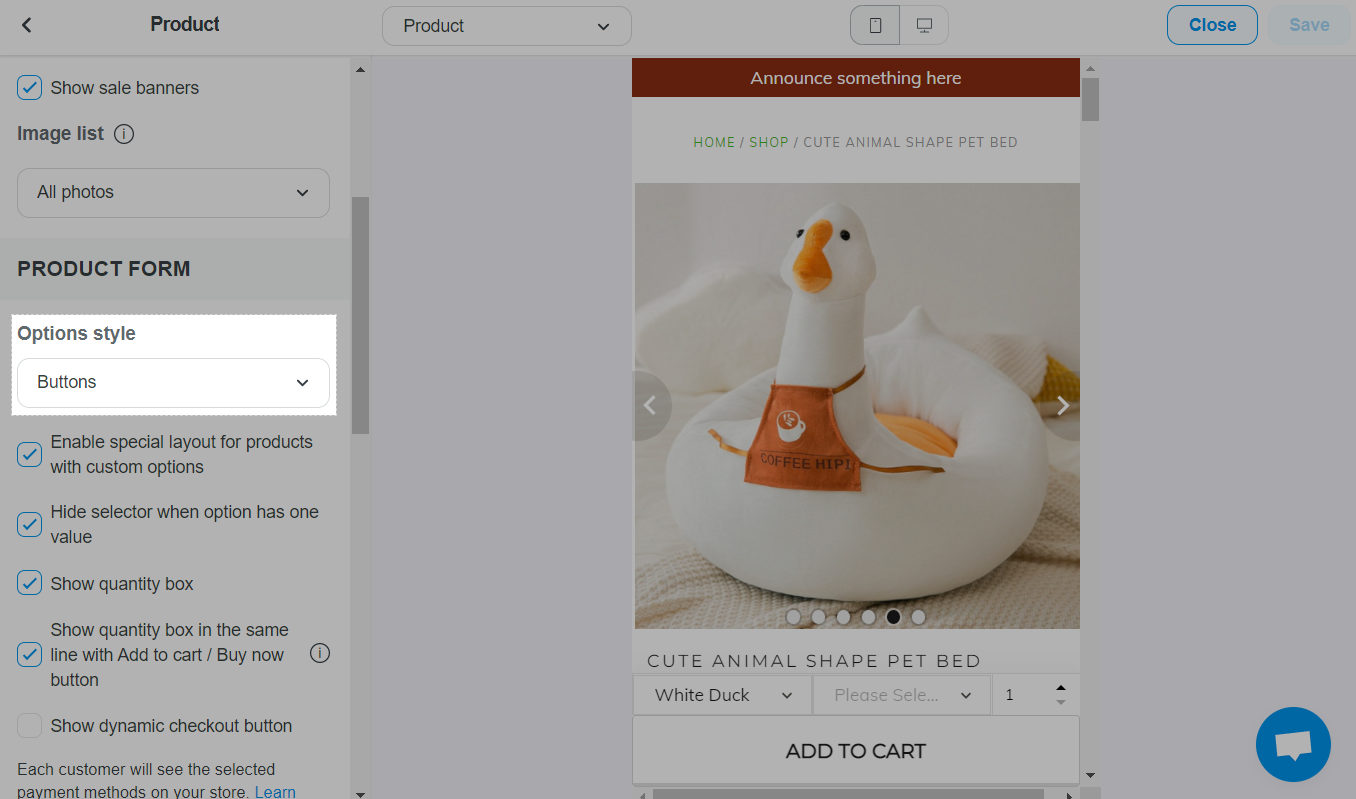The width and height of the screenshot is (1356, 799).
Task: Show next product image arrow
Action: tap(1062, 406)
